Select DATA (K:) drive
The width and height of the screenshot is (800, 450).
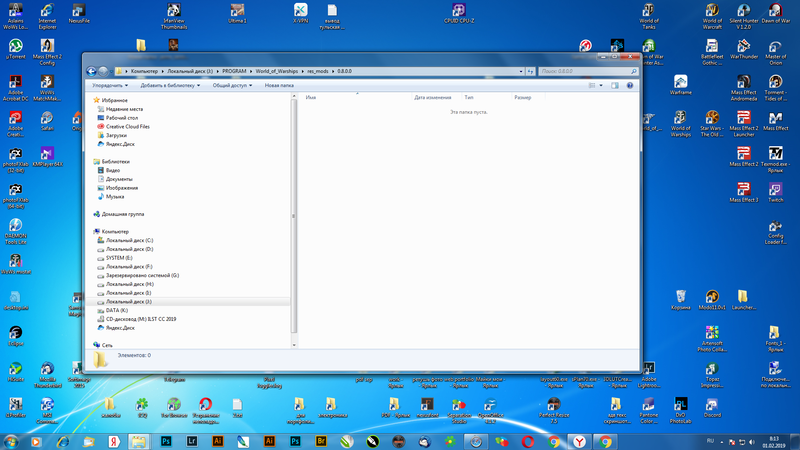pos(117,310)
